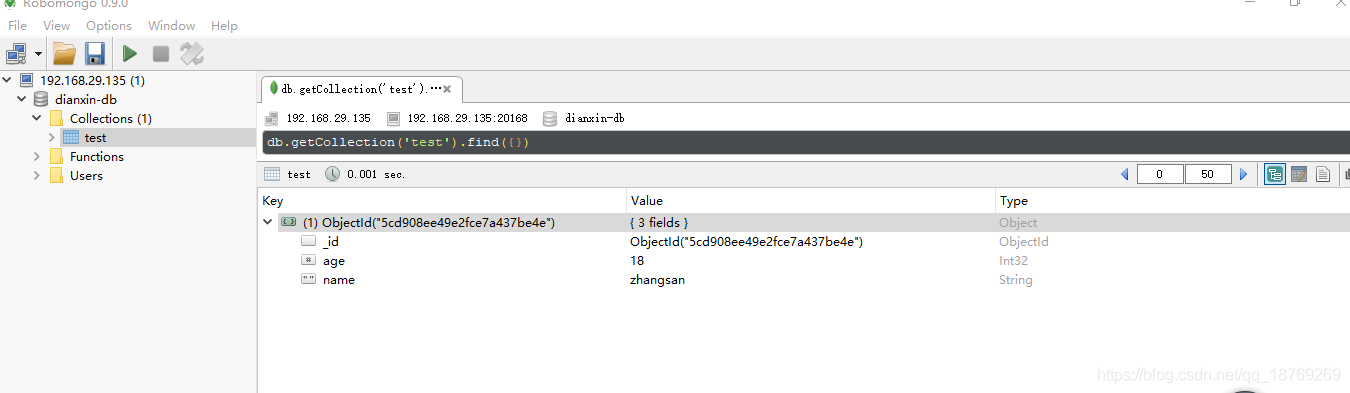Click the database icon beside dianxin-db in the query bar
The height and width of the screenshot is (393, 1350).
coord(549,118)
